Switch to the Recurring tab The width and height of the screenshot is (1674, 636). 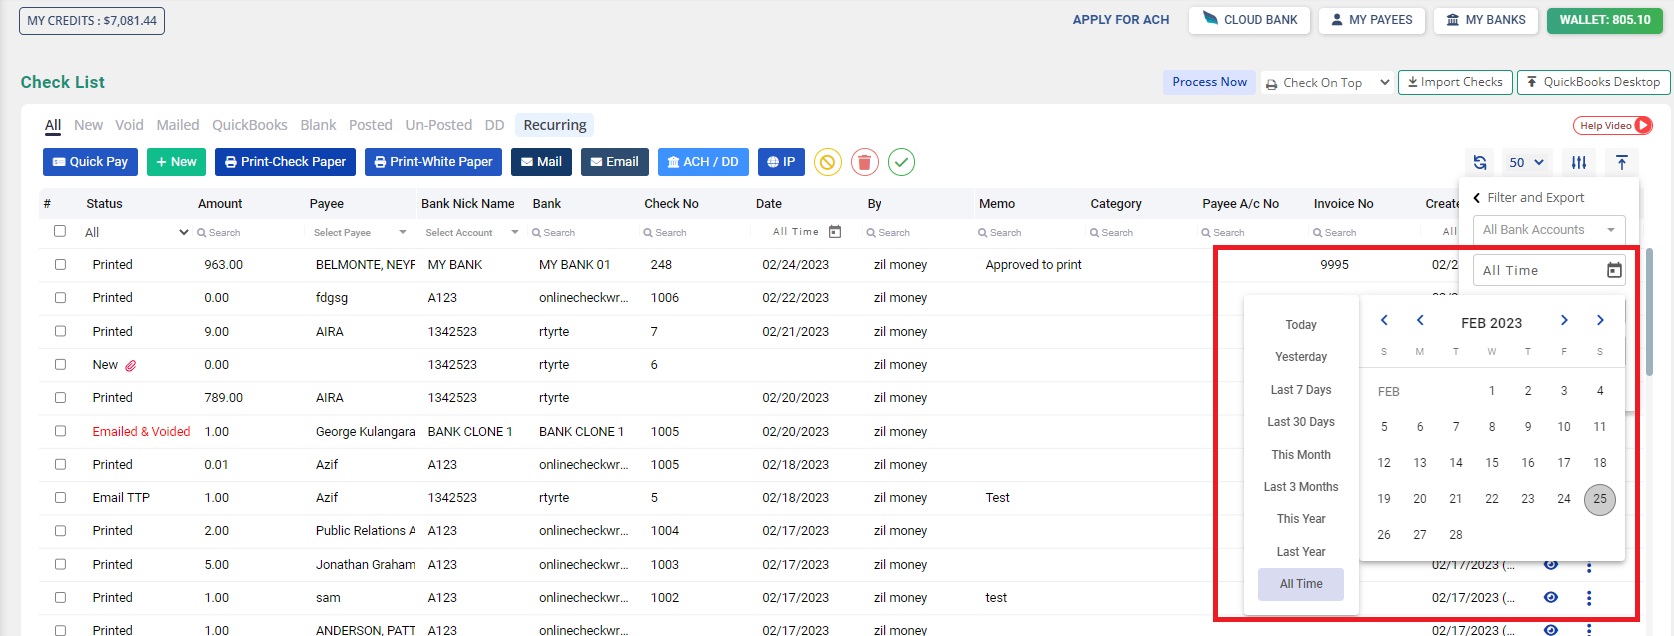point(554,125)
